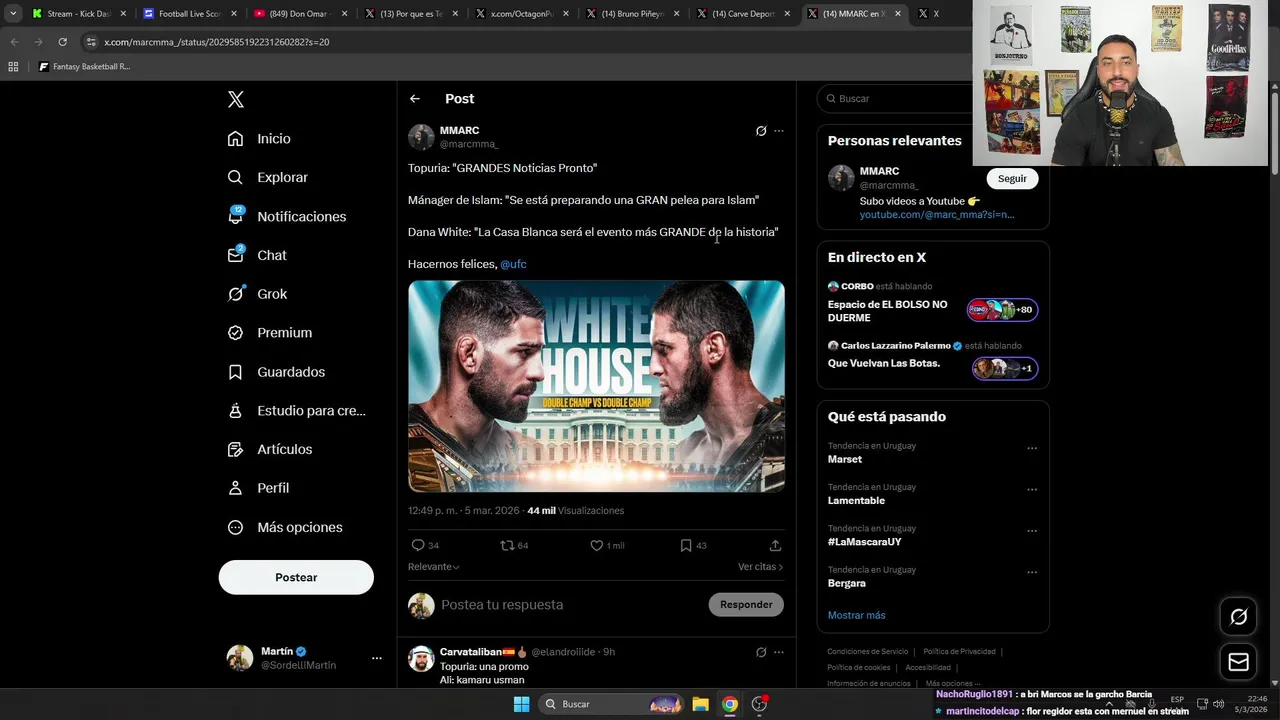Open Chrome from taskbar
The width and height of the screenshot is (1280, 720).
pyautogui.click(x=730, y=704)
